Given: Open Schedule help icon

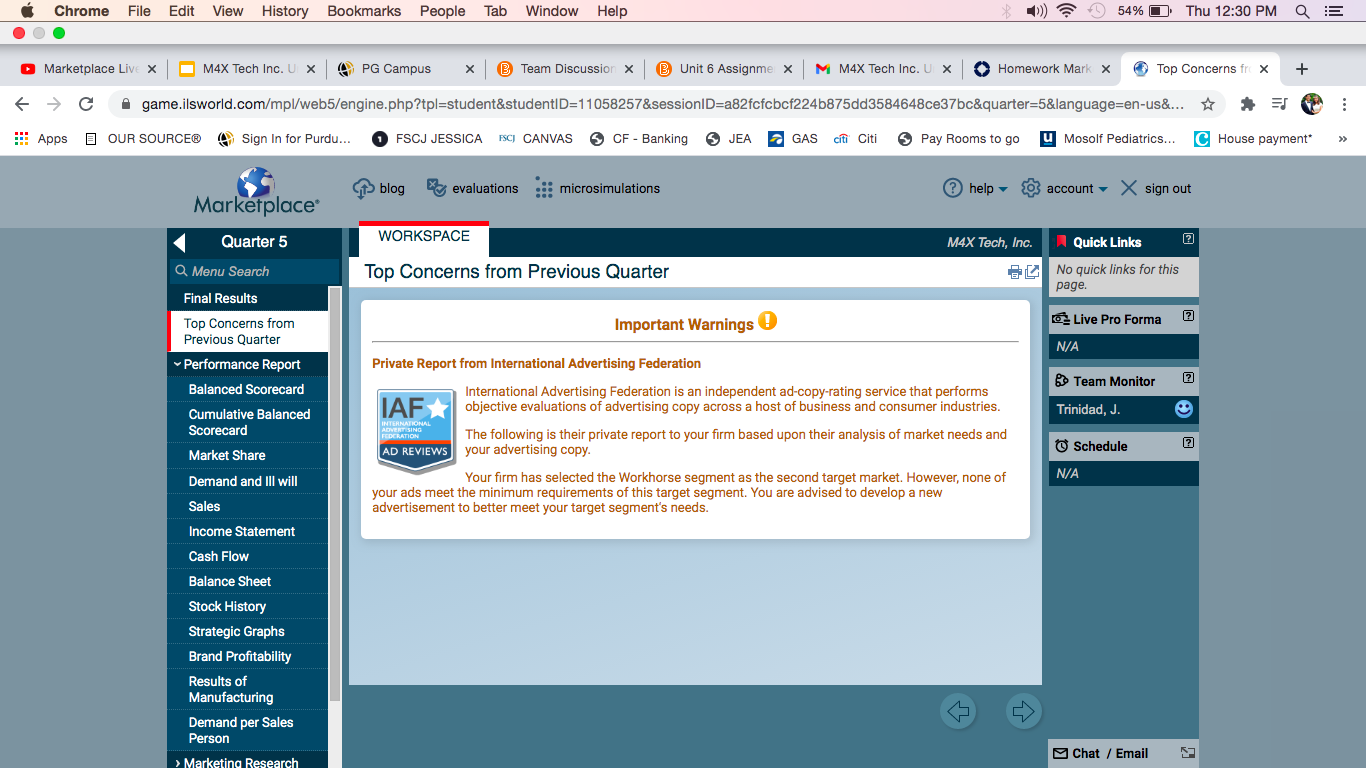Looking at the screenshot, I should [x=1188, y=443].
